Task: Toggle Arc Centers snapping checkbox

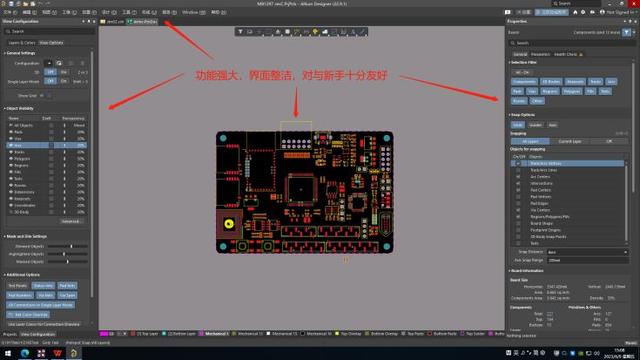Action: coord(518,177)
